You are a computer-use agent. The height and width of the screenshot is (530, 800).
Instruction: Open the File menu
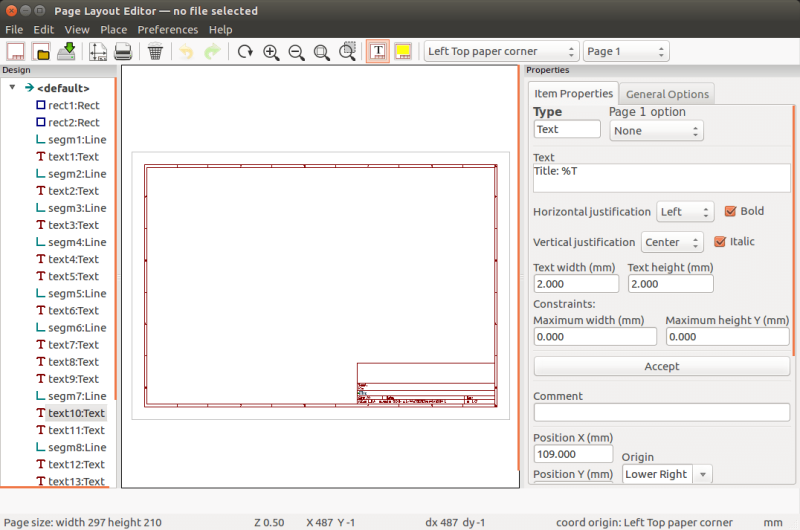(x=14, y=30)
